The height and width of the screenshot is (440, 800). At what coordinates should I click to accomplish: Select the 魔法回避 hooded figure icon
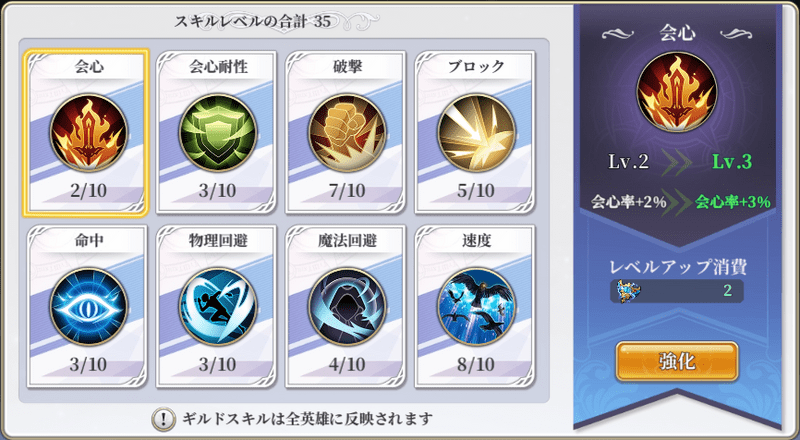click(x=347, y=307)
